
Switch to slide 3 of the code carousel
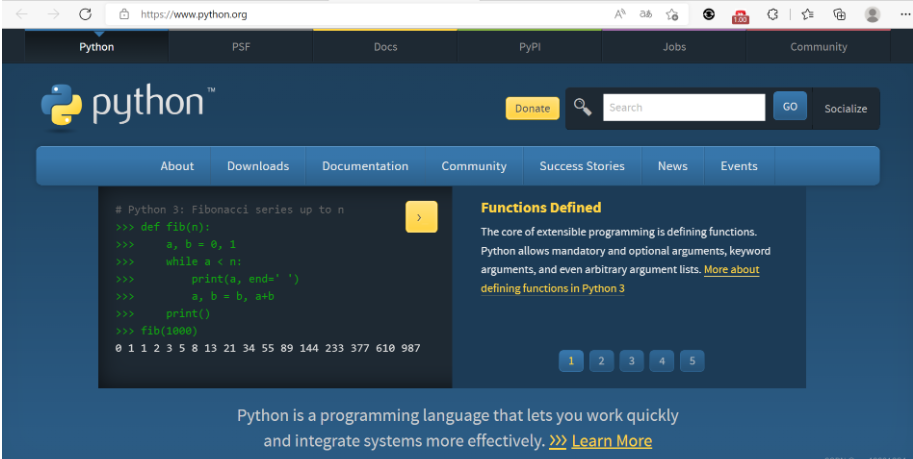coord(631,361)
